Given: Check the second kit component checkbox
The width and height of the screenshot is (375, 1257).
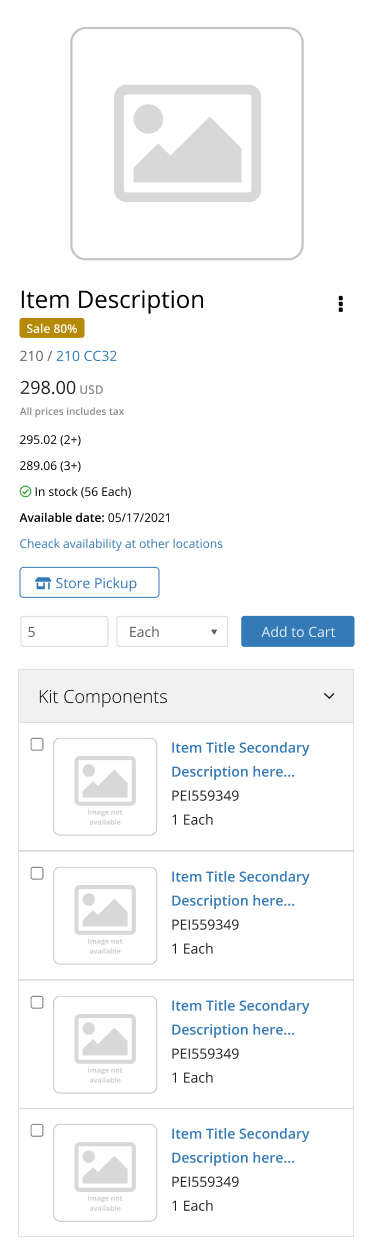Looking at the screenshot, I should [x=37, y=873].
